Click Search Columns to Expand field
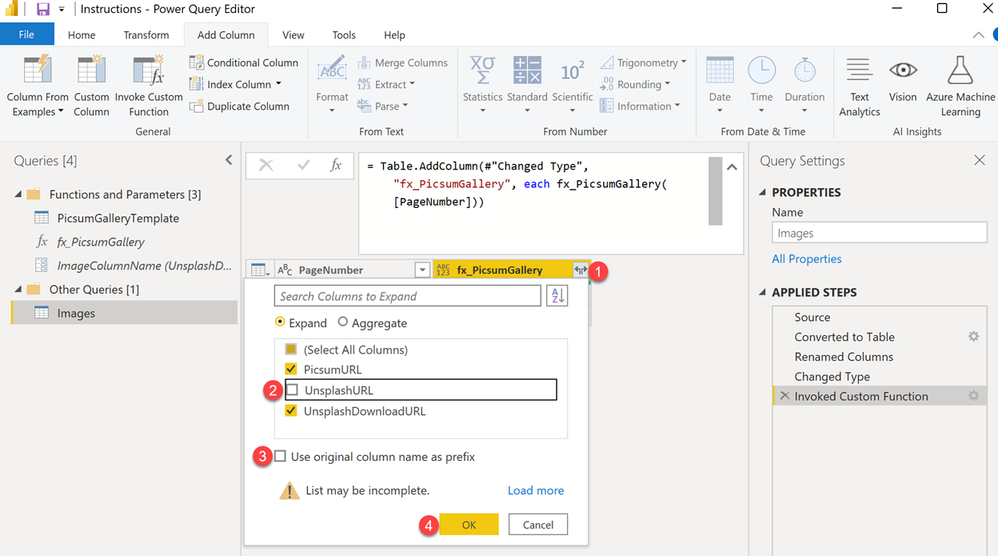 click(x=407, y=296)
